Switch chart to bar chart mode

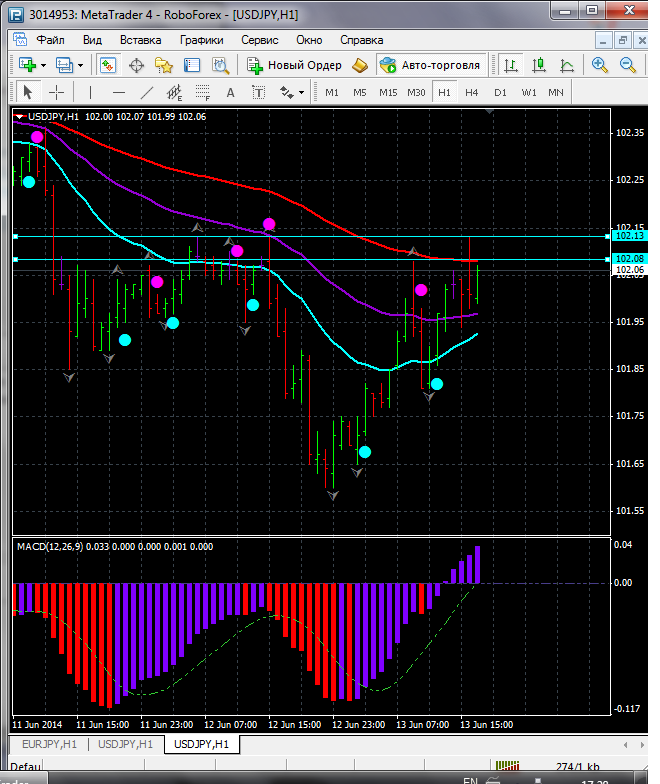click(x=512, y=65)
